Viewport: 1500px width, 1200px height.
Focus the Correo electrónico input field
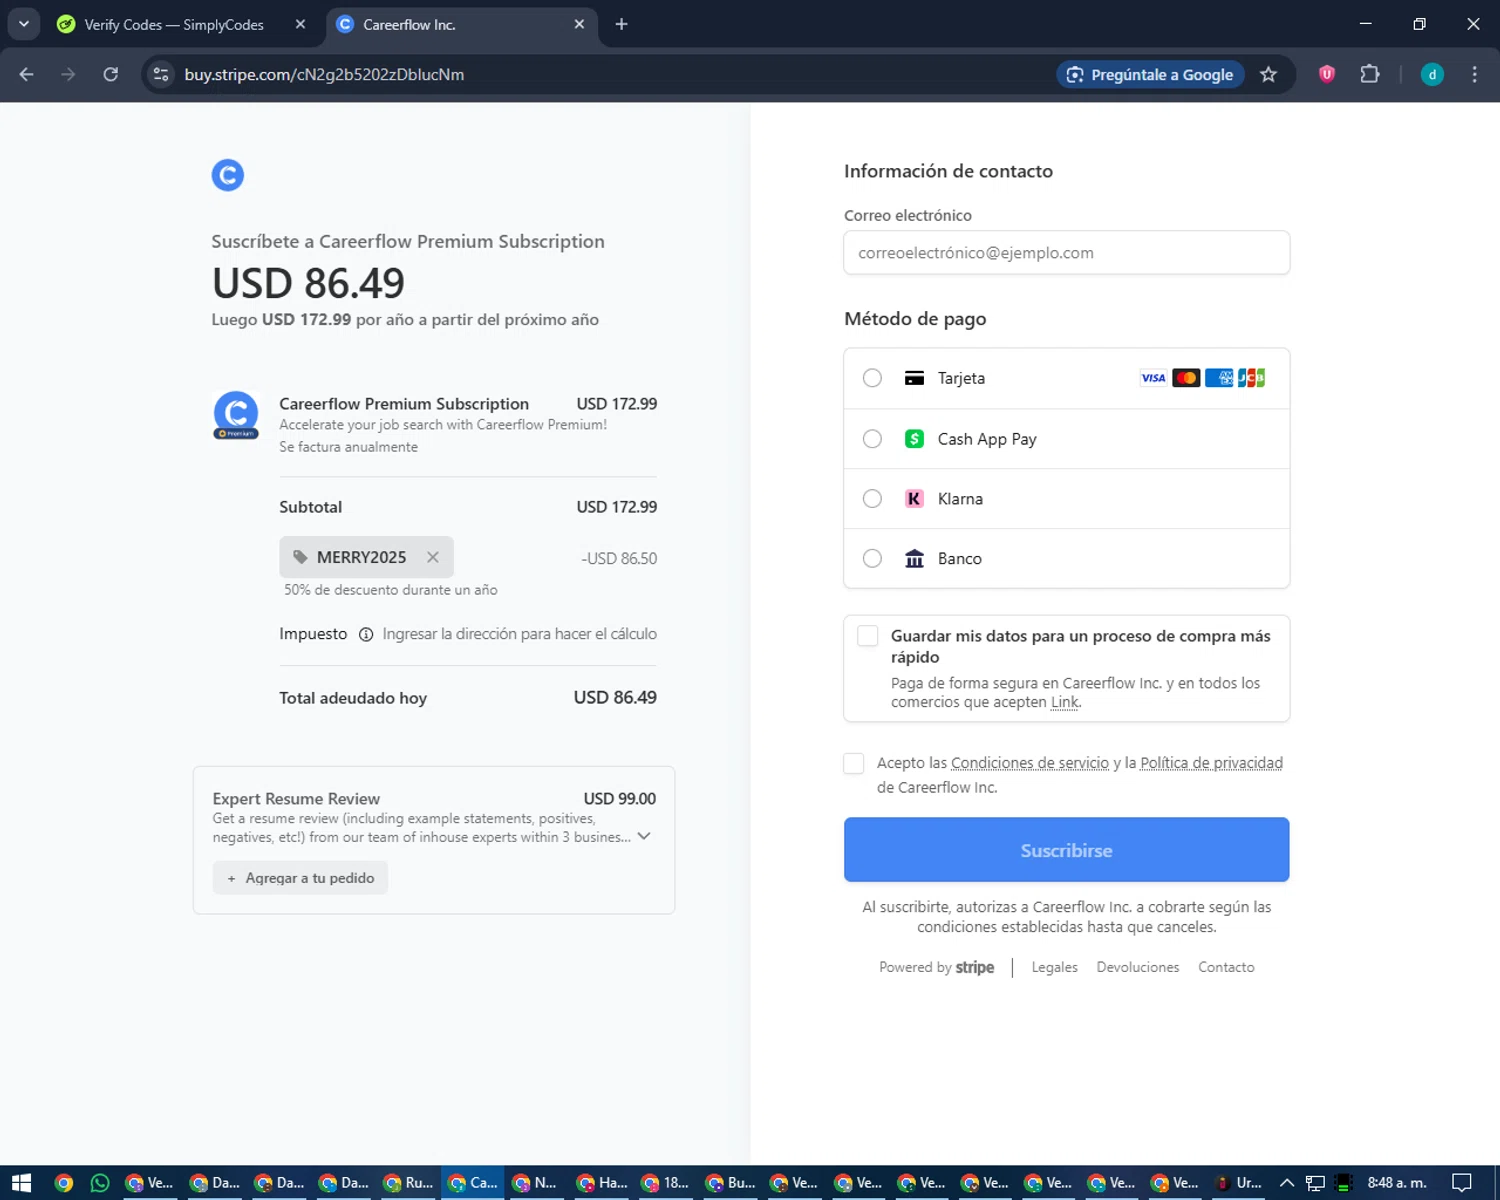point(1066,253)
